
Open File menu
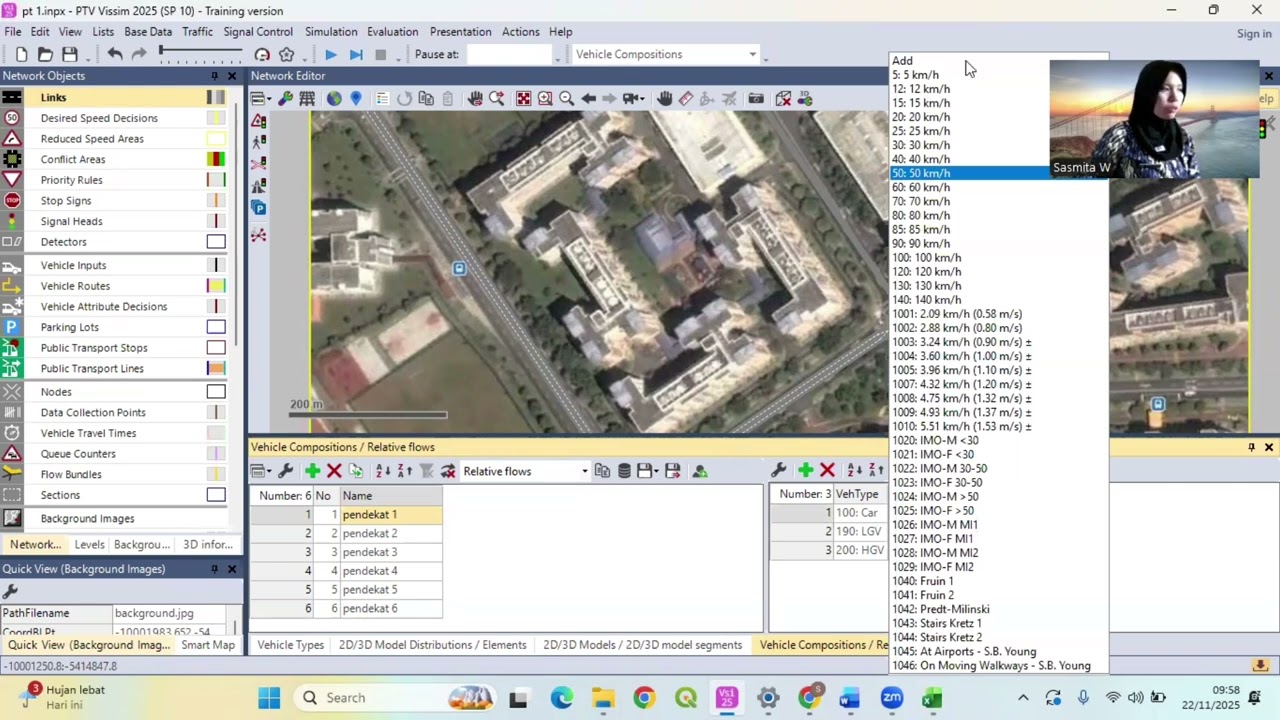pyautogui.click(x=13, y=32)
